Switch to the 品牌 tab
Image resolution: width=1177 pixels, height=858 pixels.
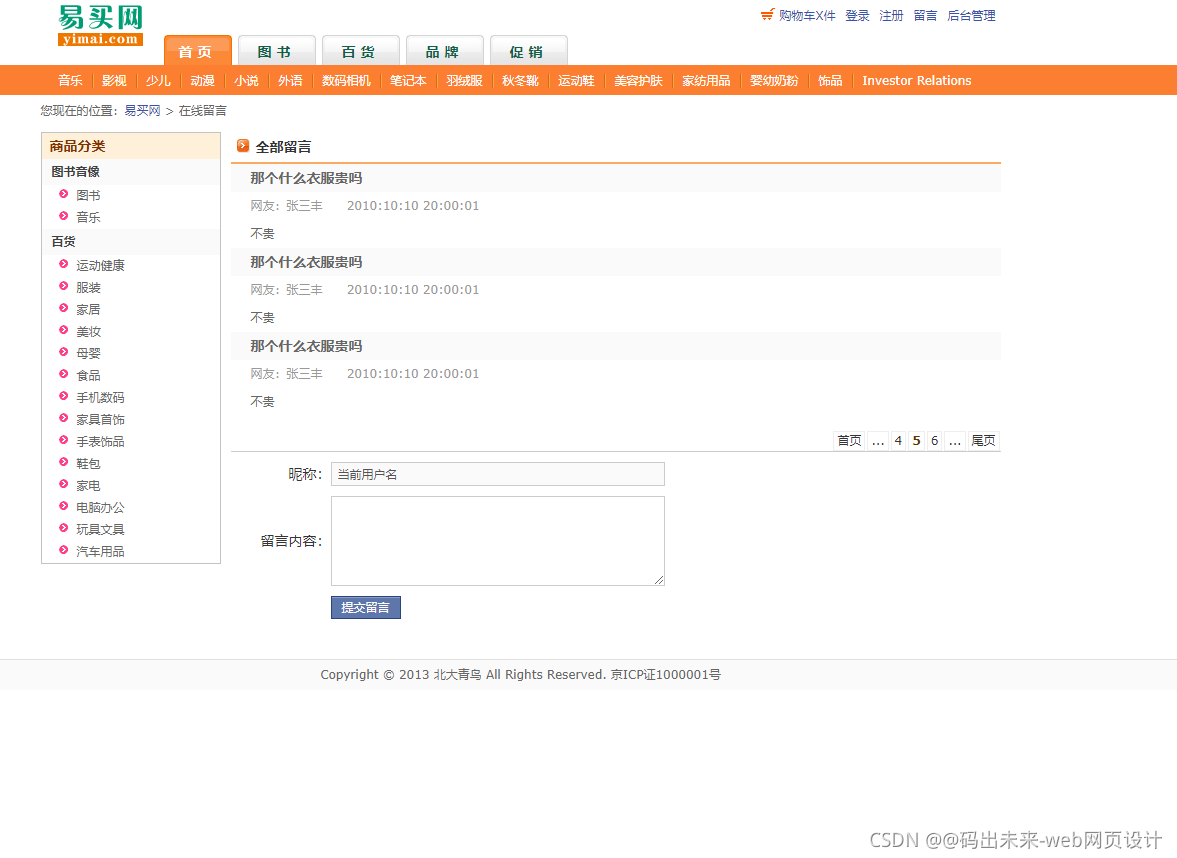[444, 51]
